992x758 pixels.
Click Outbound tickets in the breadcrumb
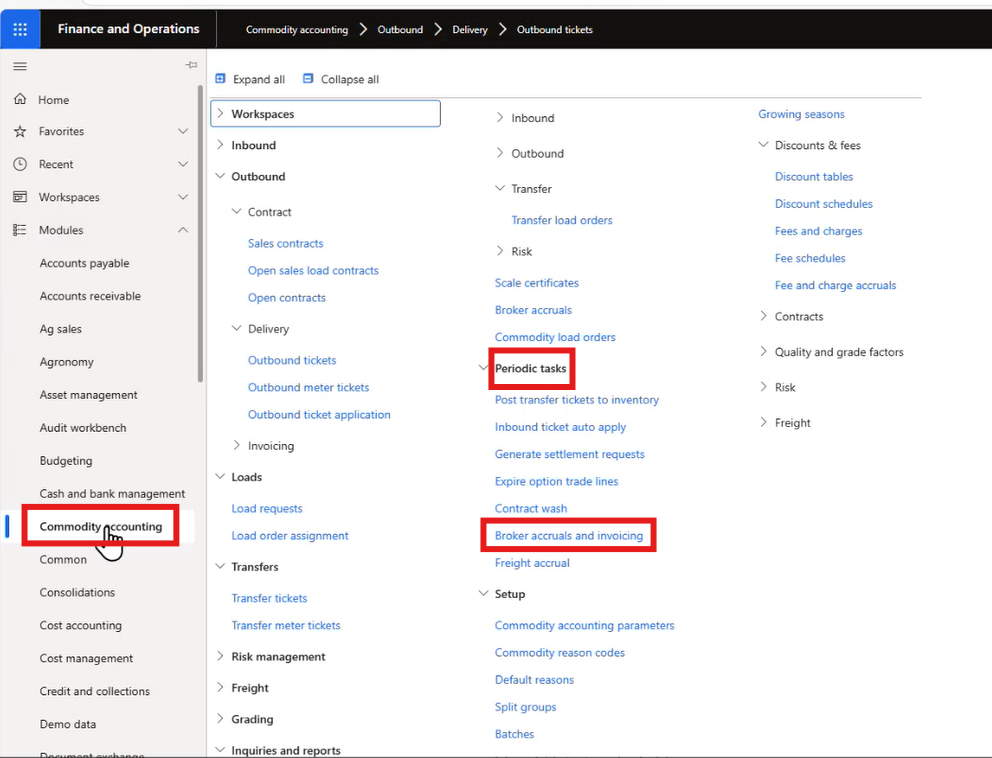pyautogui.click(x=554, y=30)
